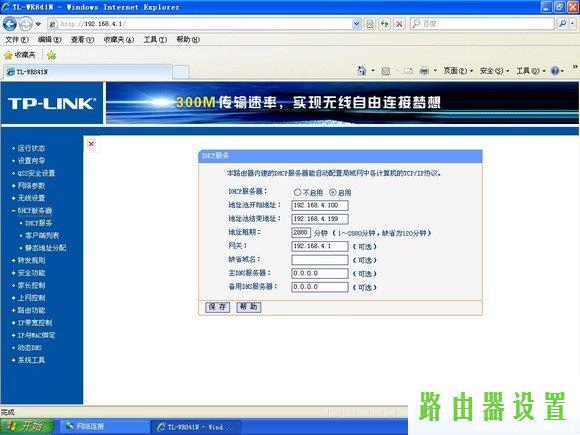Select the DHCP服务 submenu item
Viewport: 580px width, 435px height.
(x=38, y=223)
